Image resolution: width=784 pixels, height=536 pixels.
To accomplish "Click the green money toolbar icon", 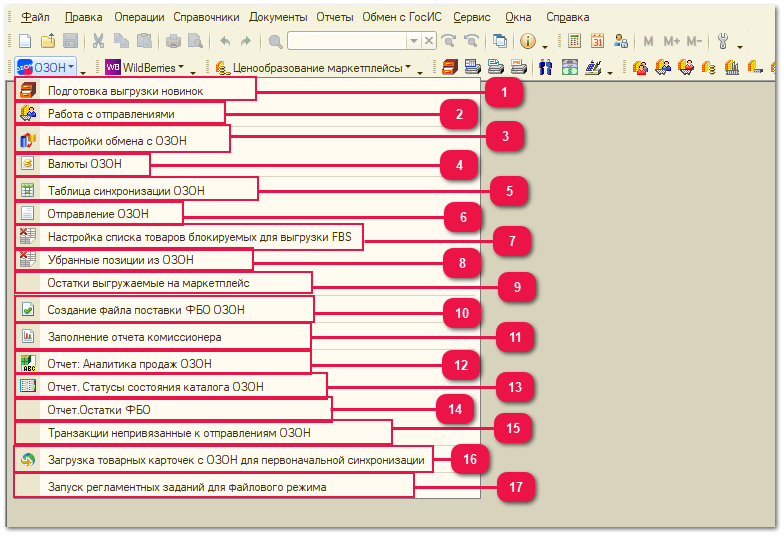I will [570, 68].
